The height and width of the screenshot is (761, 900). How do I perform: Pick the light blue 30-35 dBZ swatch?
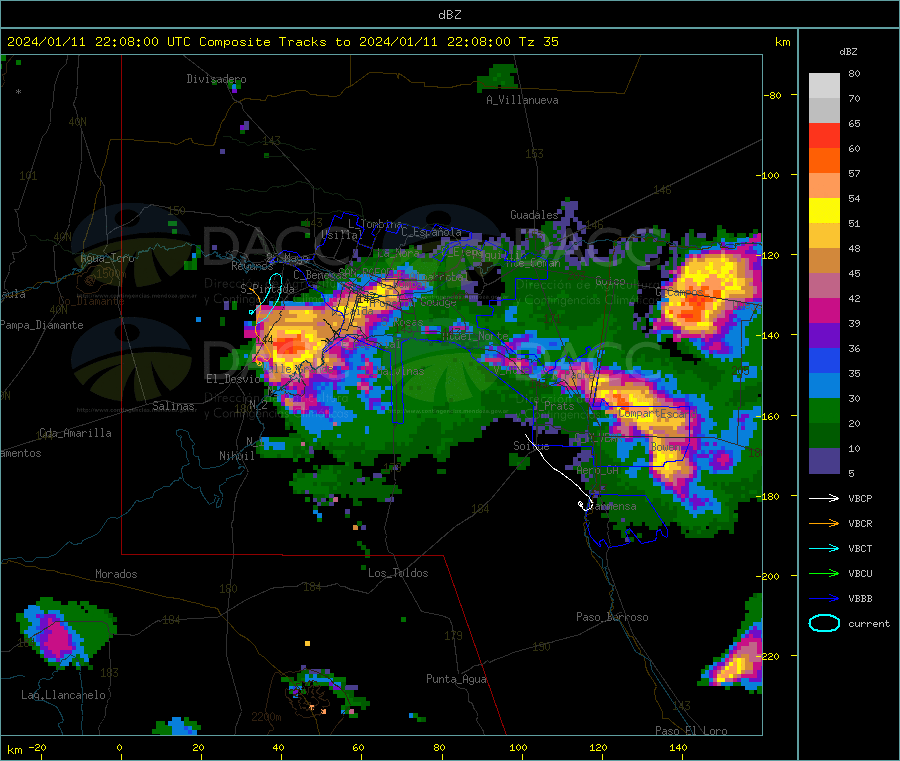[824, 385]
